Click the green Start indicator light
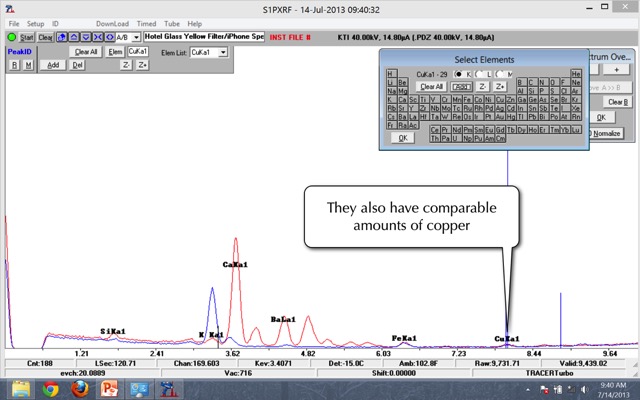Viewport: 640px width, 400px height. (x=12, y=37)
